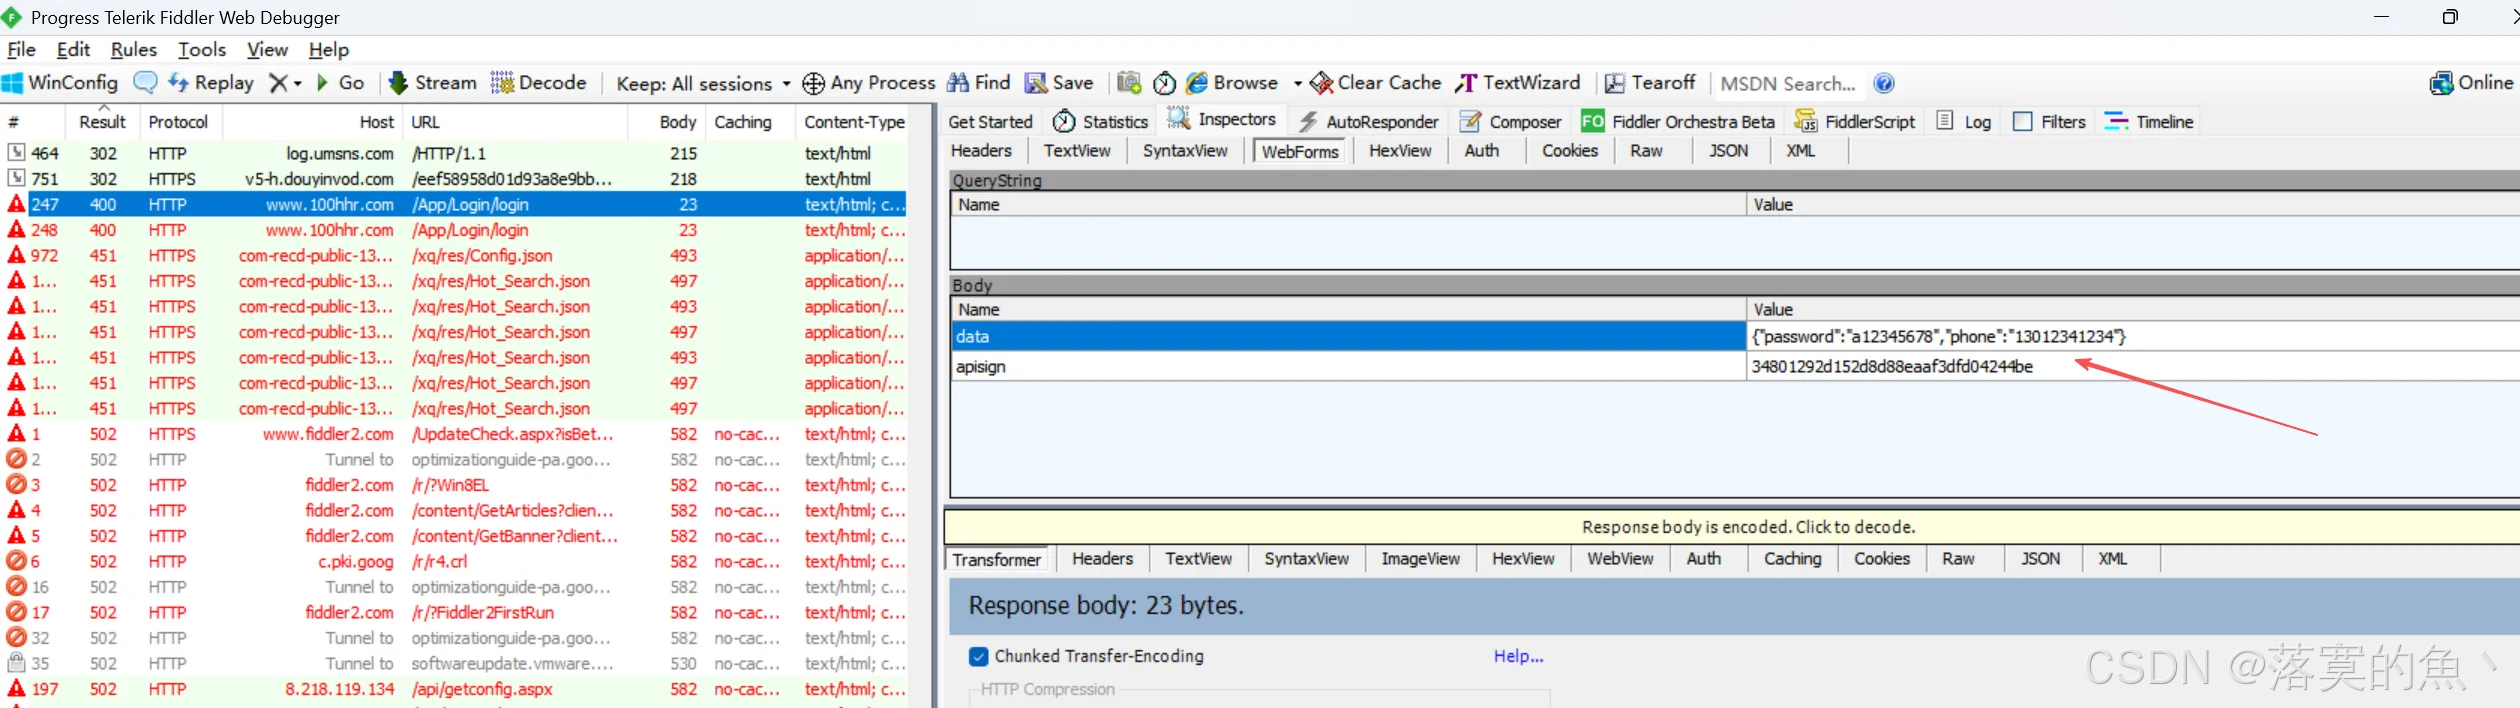Click the blue help question mark icon
Screen dimensions: 2520x708
pos(1884,83)
